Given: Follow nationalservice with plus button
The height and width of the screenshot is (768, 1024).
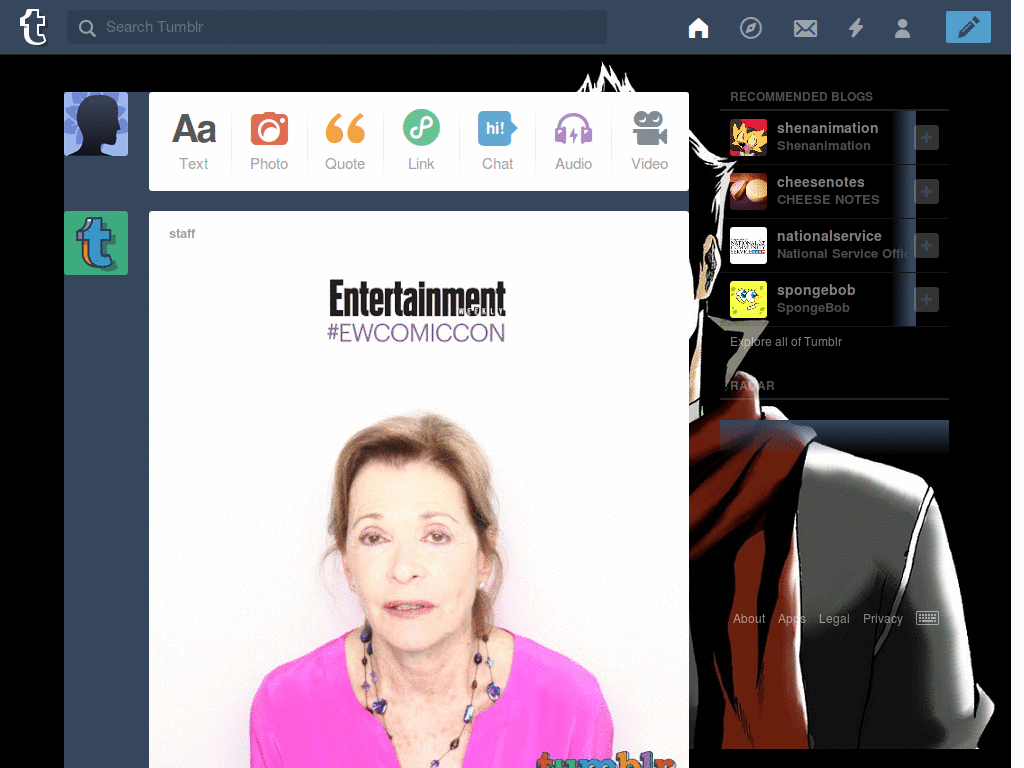Looking at the screenshot, I should [x=926, y=246].
